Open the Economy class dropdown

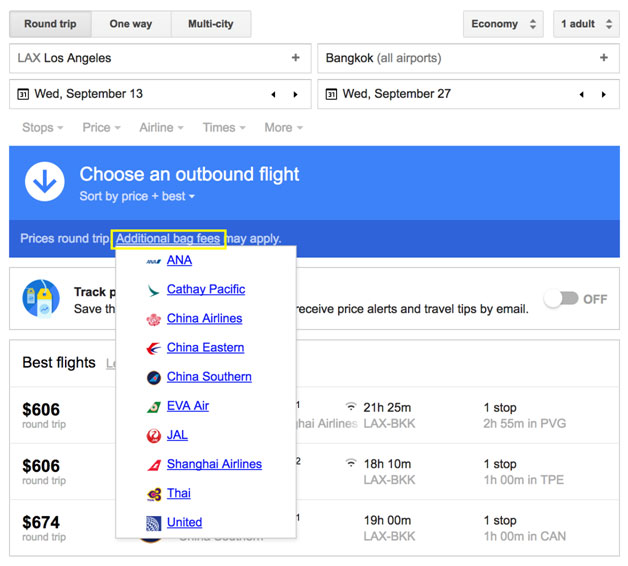point(503,24)
